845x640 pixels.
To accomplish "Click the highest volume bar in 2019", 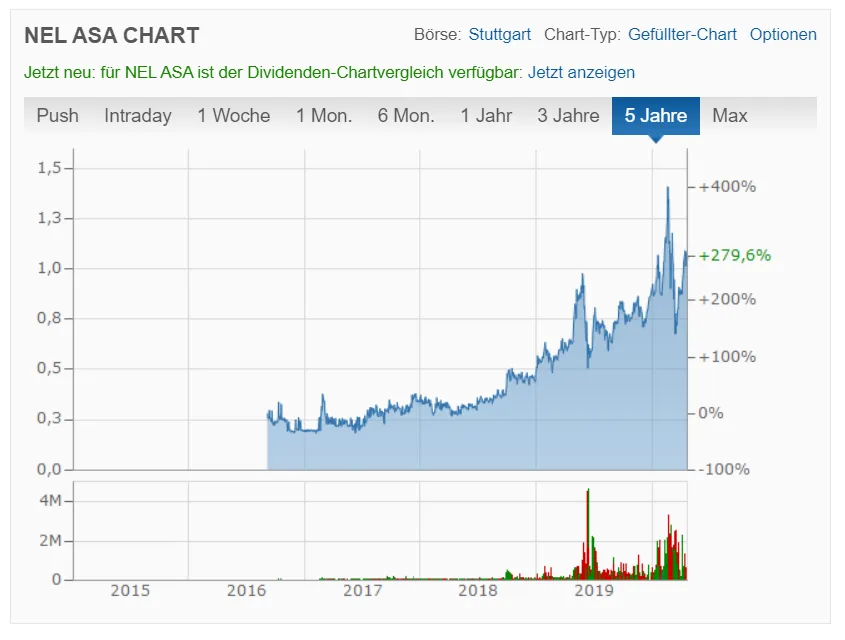I will [x=588, y=492].
